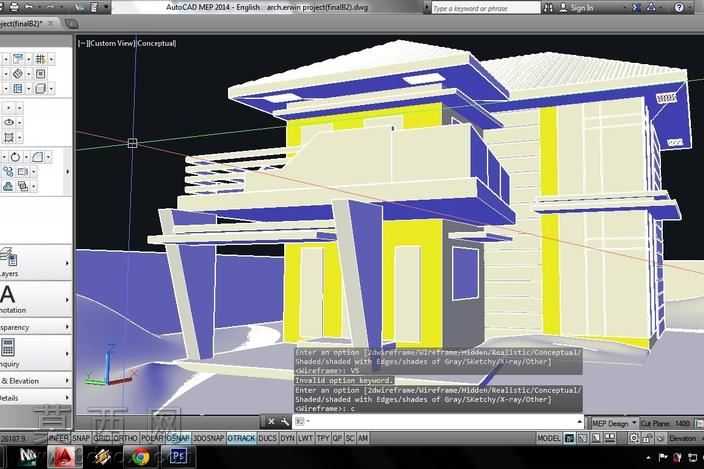The width and height of the screenshot is (704, 469).
Task: Open the AutoCAD taskbar application
Action: [x=64, y=457]
